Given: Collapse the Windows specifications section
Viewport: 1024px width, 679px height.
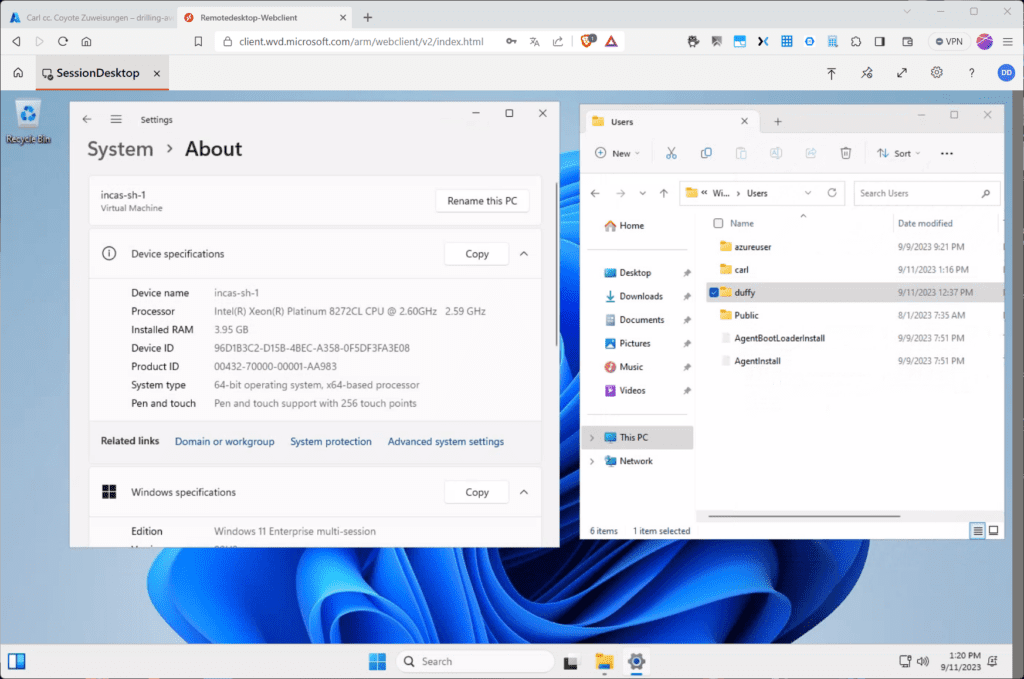Looking at the screenshot, I should 524,492.
